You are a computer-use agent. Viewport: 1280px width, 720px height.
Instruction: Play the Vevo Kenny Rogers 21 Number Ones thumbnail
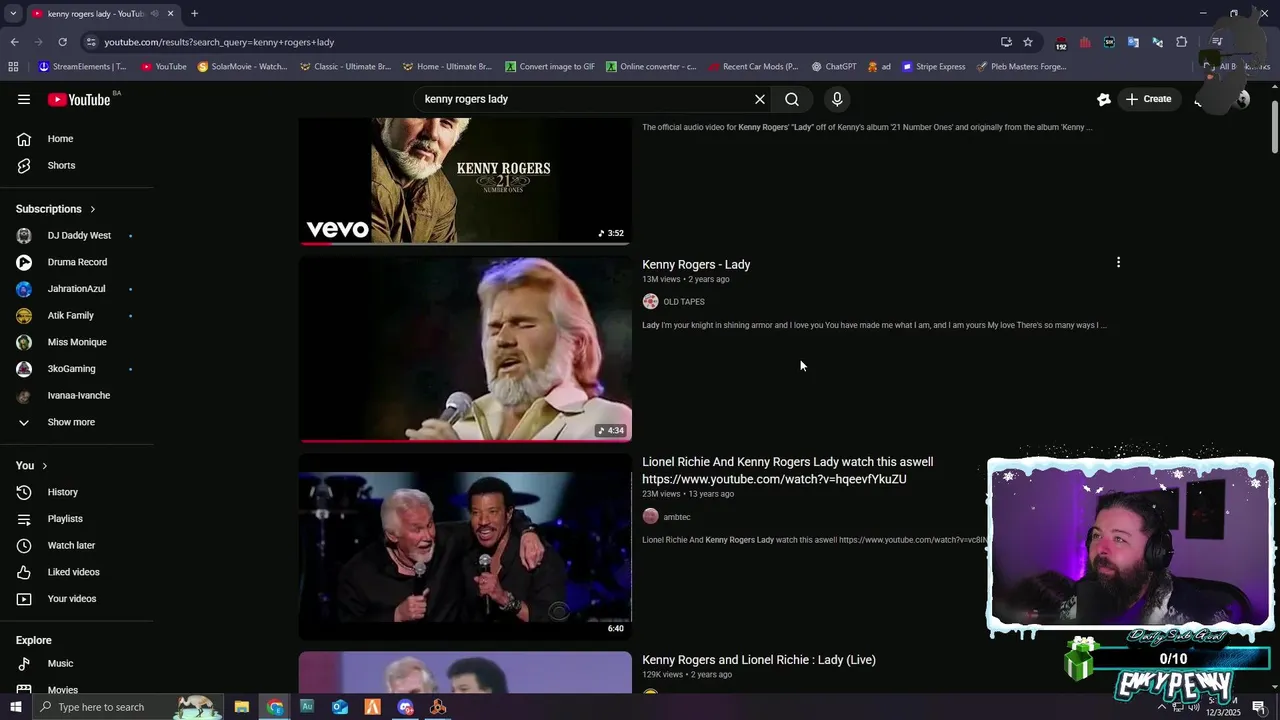465,181
